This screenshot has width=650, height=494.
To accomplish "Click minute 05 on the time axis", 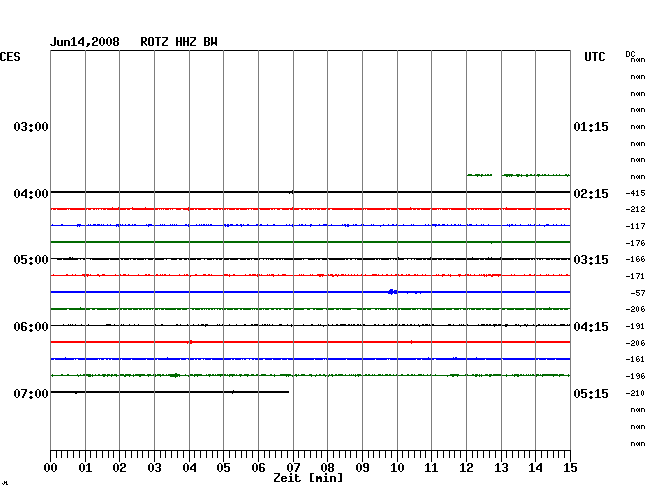I will 223,468.
